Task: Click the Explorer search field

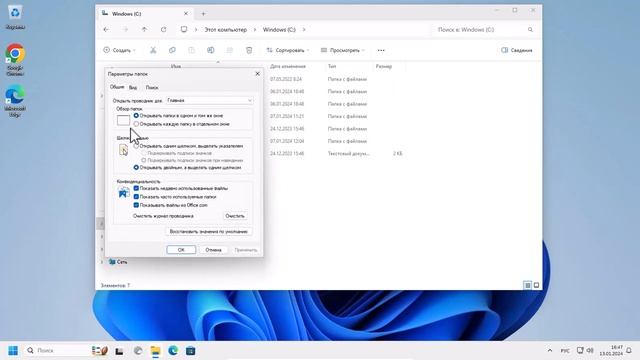Action: (484, 30)
